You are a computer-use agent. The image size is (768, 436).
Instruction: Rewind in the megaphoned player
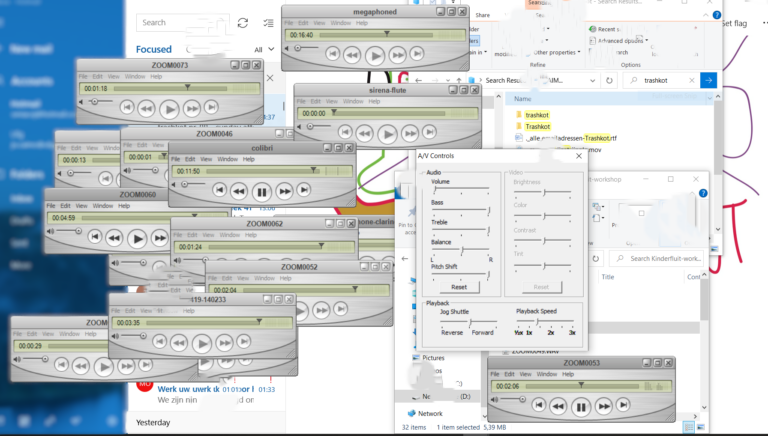coord(352,55)
